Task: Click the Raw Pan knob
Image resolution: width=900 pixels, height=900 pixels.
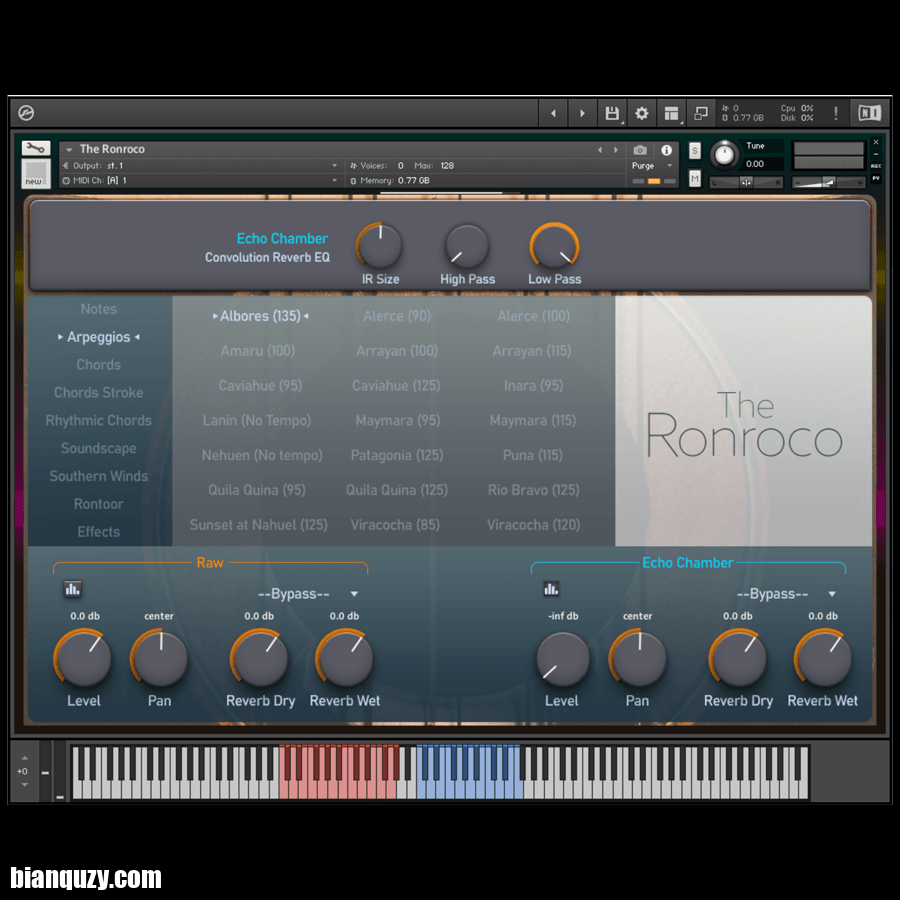Action: tap(159, 658)
